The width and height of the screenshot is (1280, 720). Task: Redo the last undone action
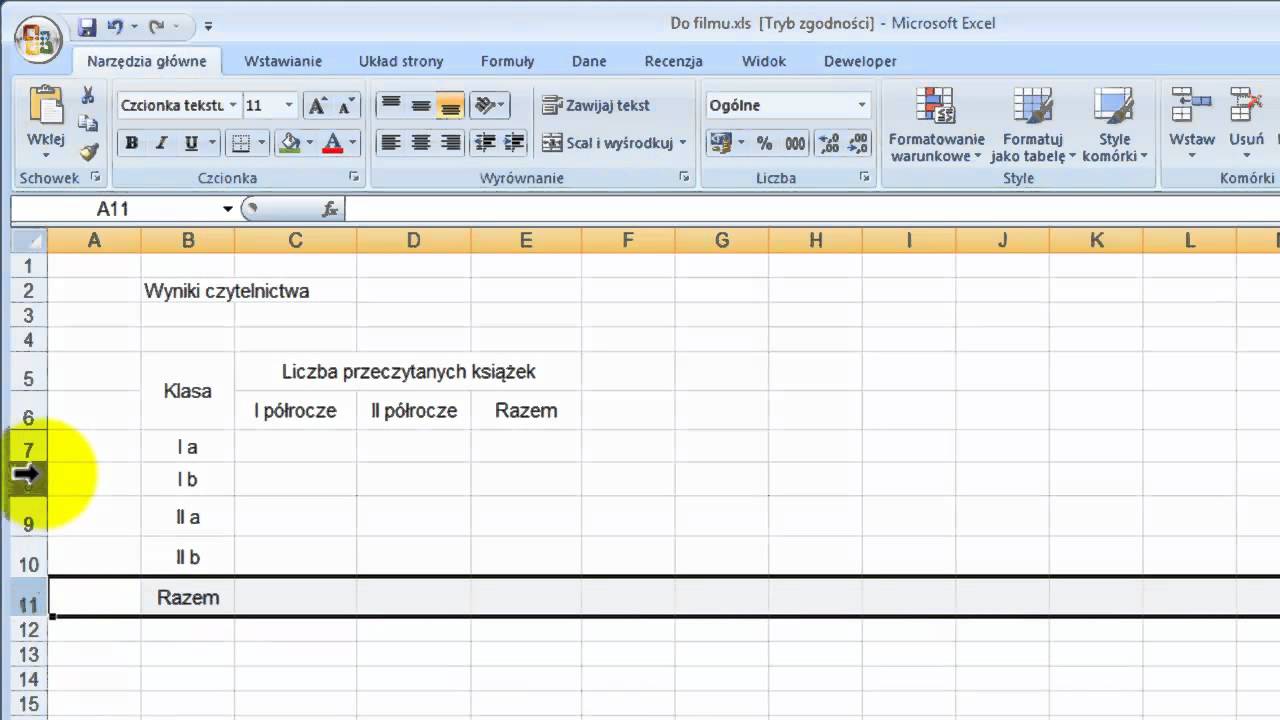[157, 27]
